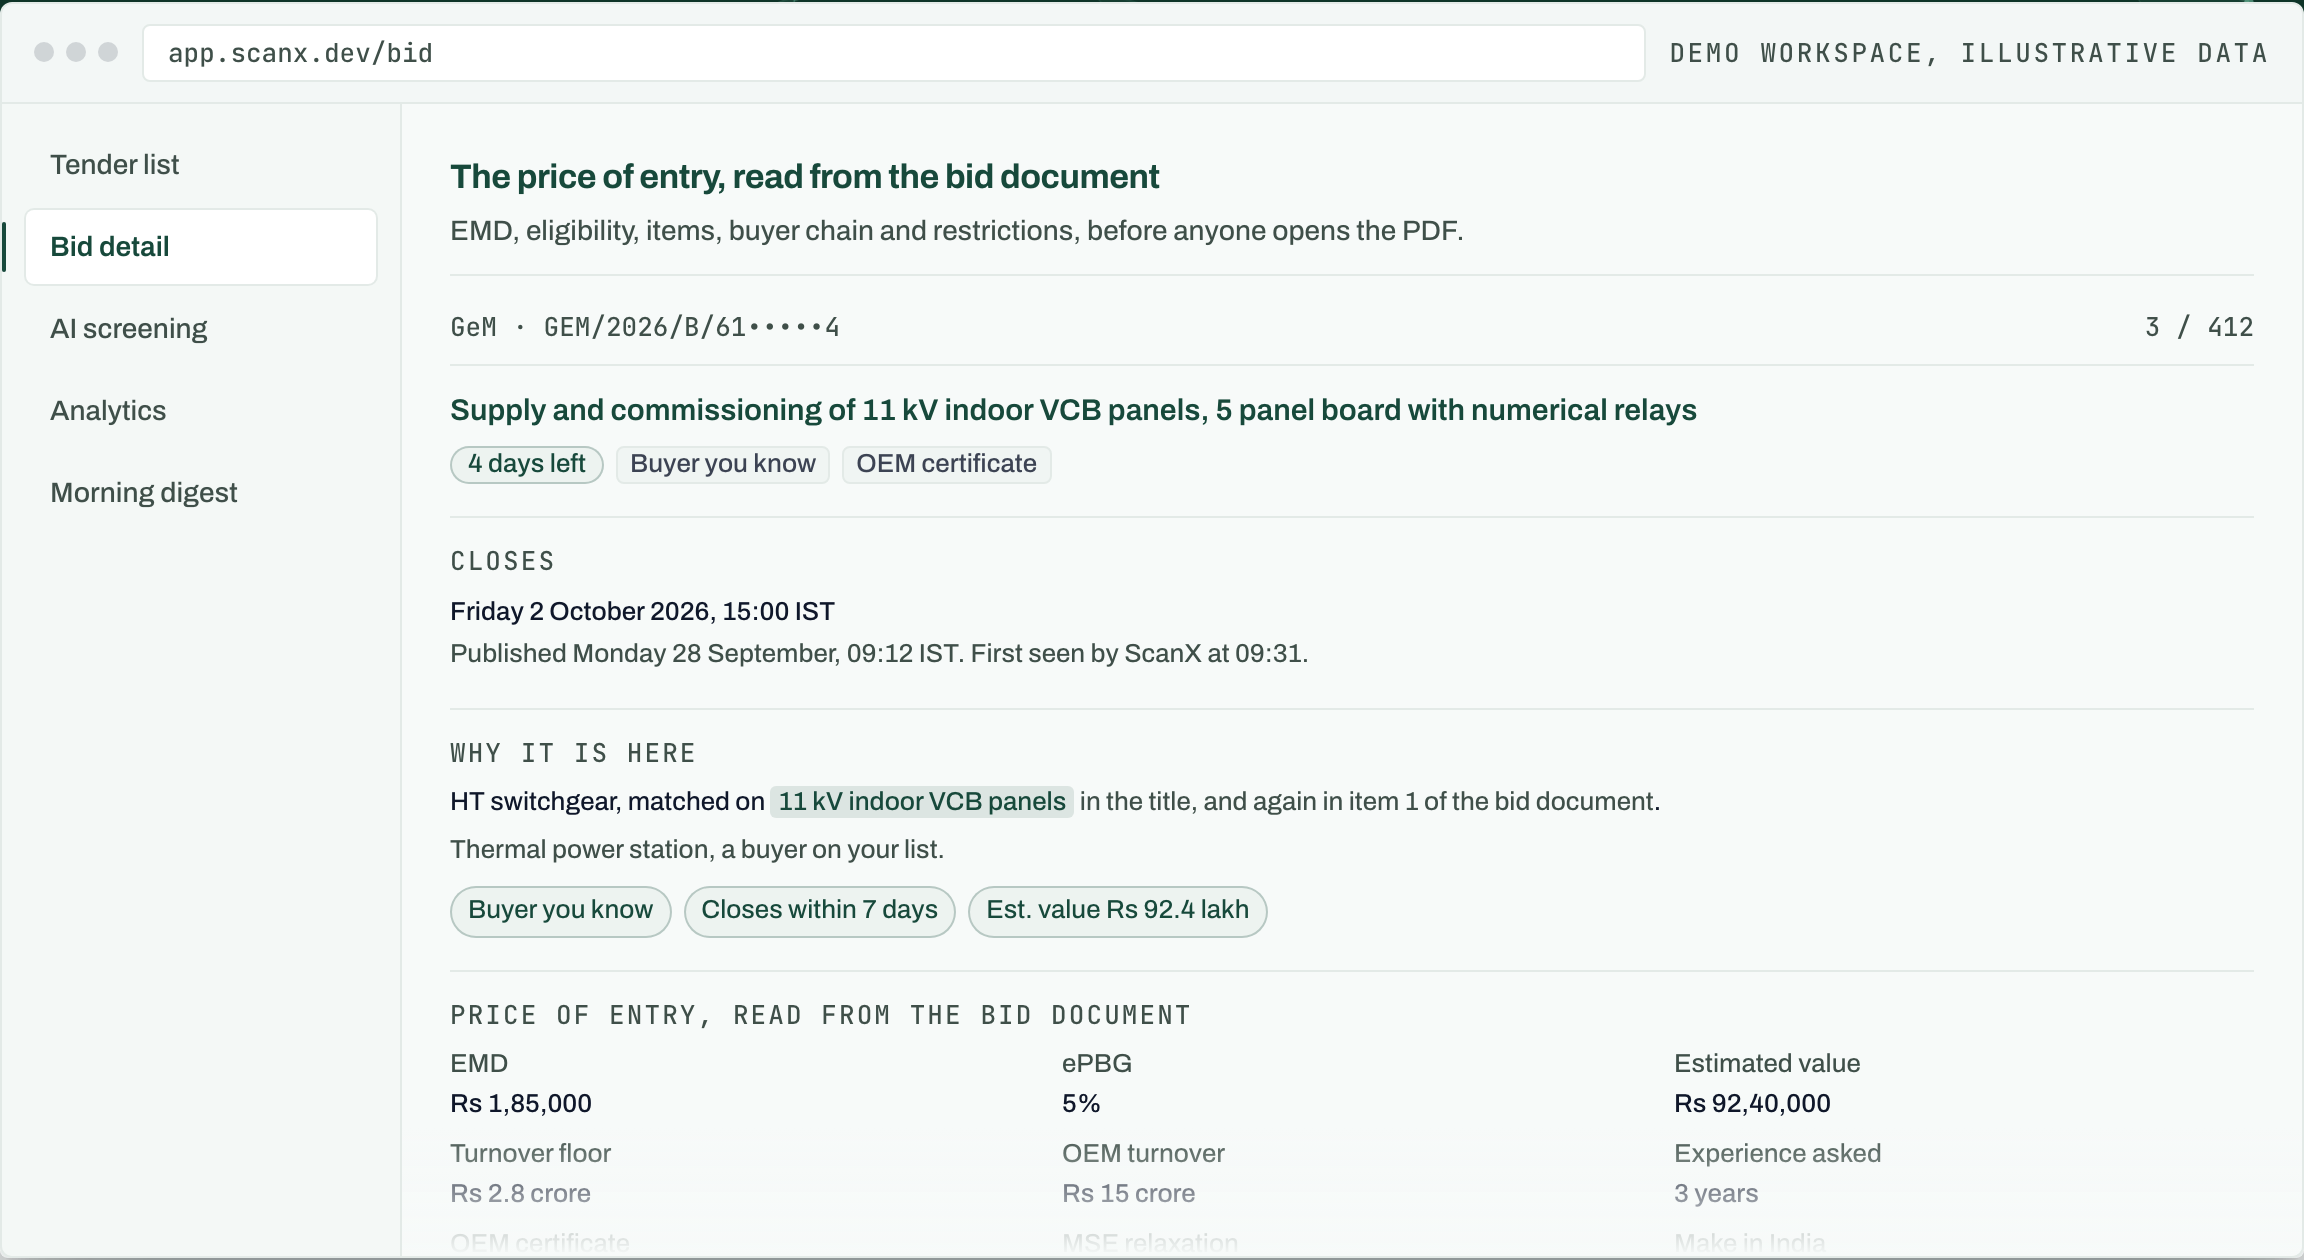Click 'Est. value Rs 92.4 lakh' pill

(x=1117, y=911)
